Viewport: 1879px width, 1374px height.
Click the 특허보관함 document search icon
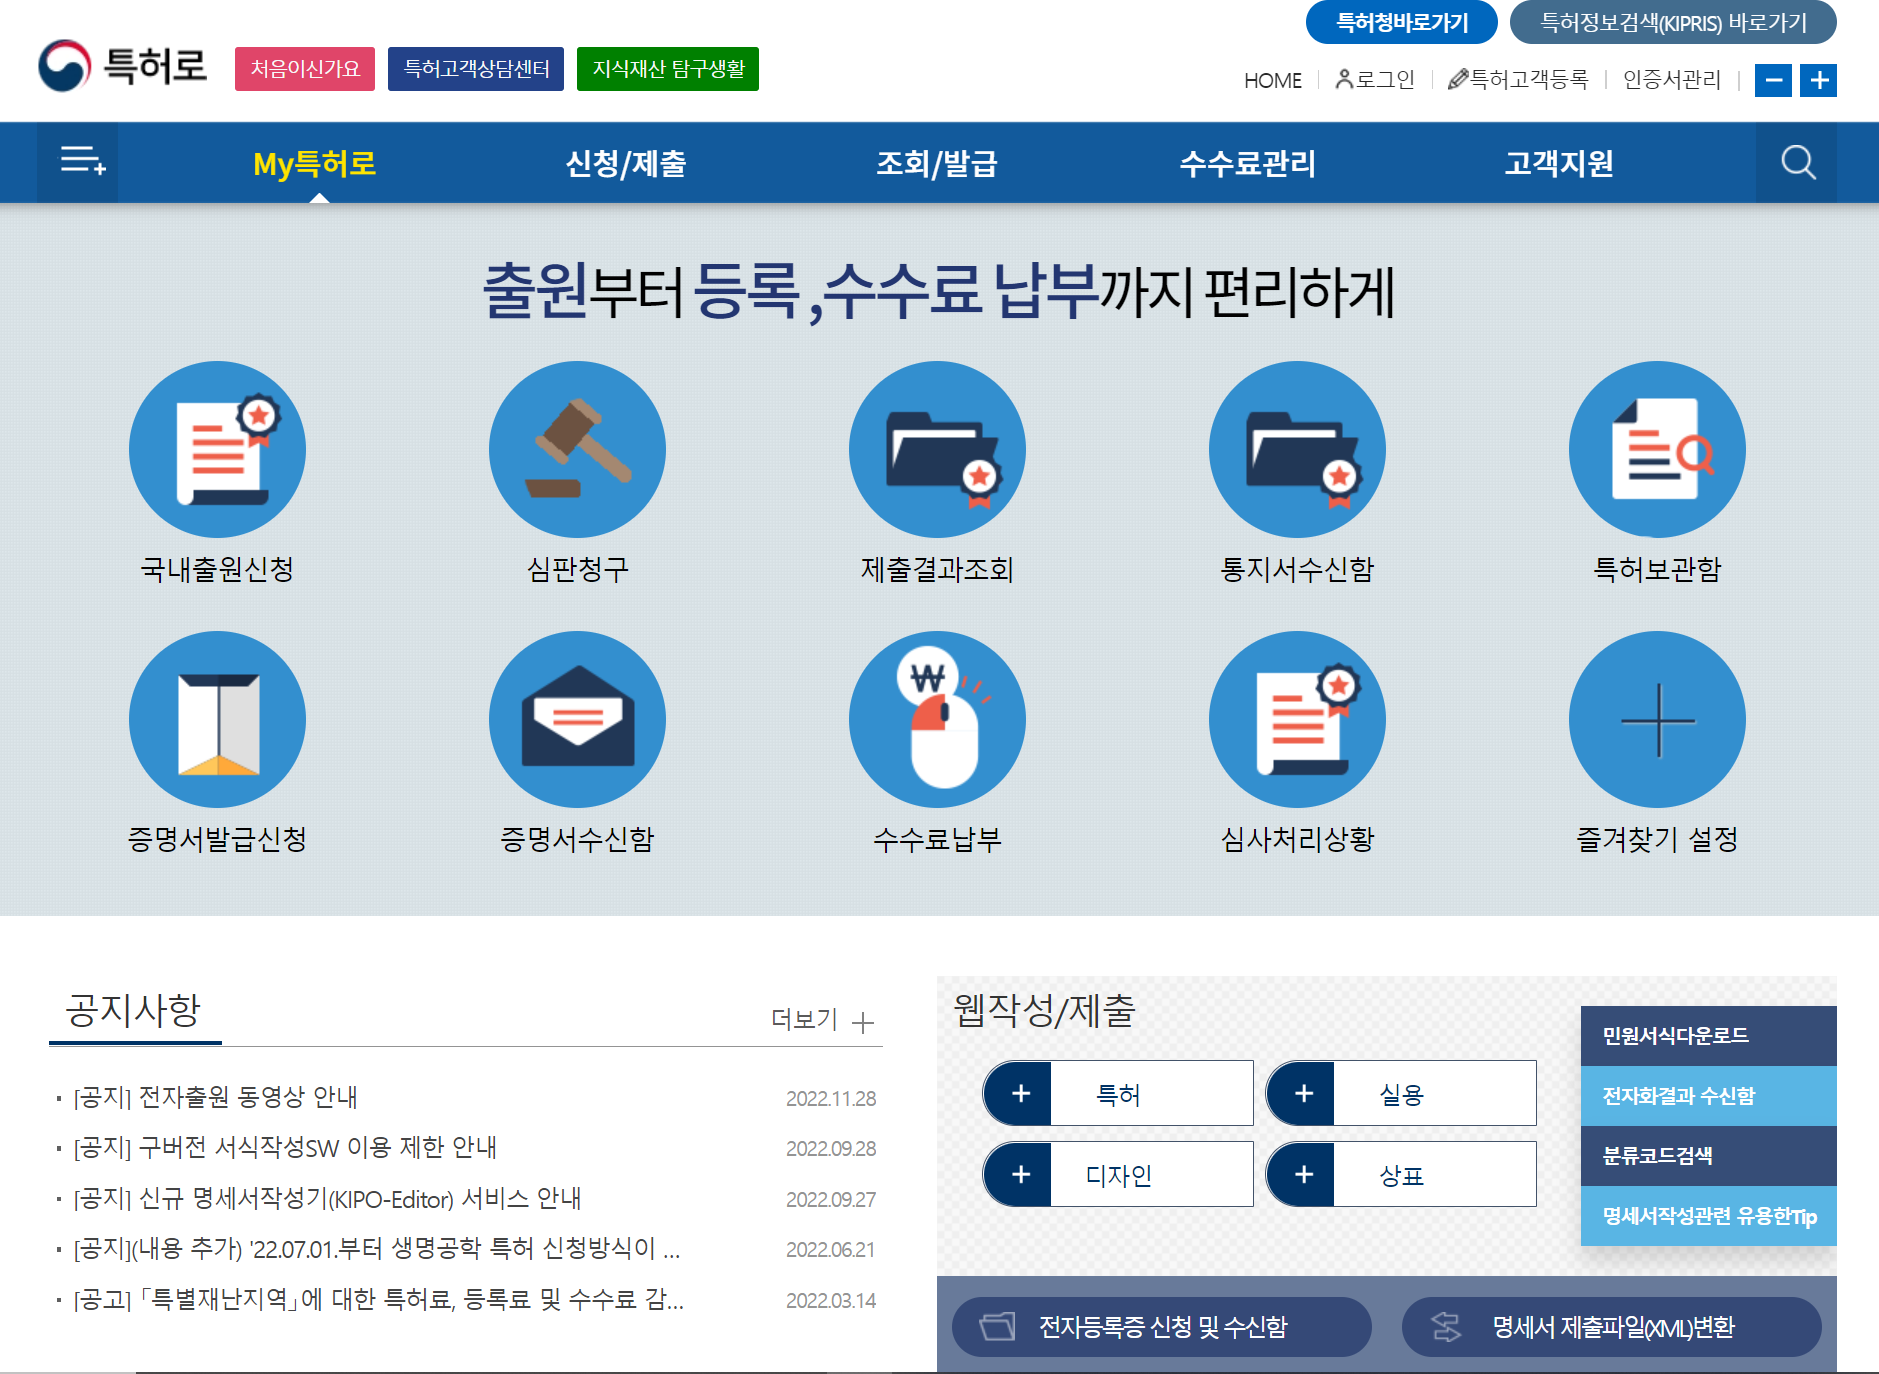(1657, 449)
